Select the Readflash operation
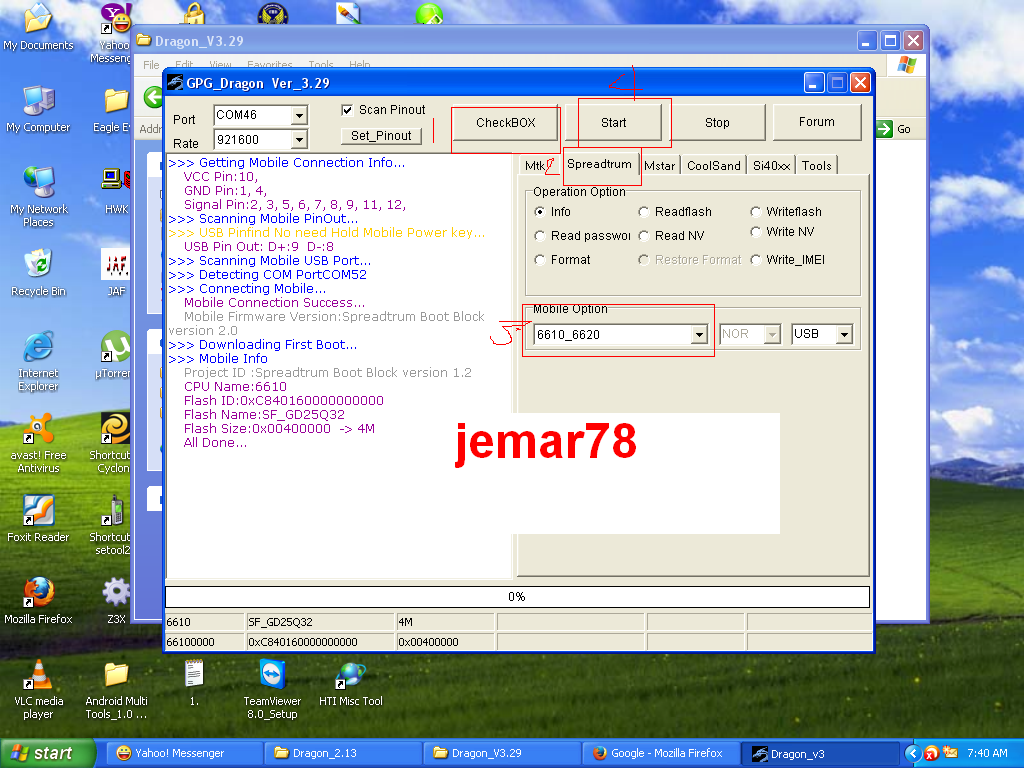This screenshot has width=1024, height=768. pos(644,212)
